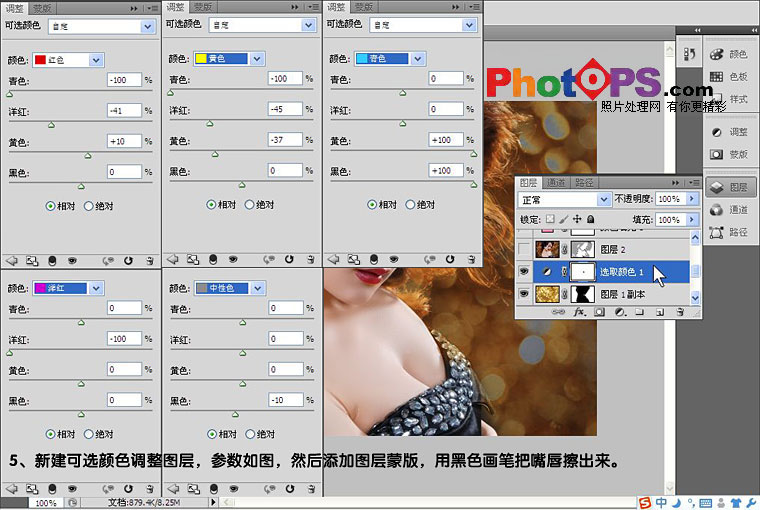The image size is (760, 510).
Task: Open the 颜色 (Color) panel from dock
Action: 728,54
